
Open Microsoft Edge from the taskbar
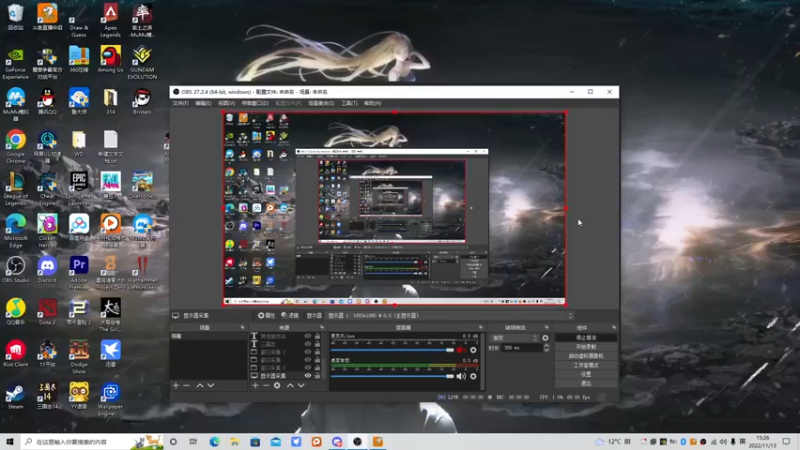[x=214, y=442]
